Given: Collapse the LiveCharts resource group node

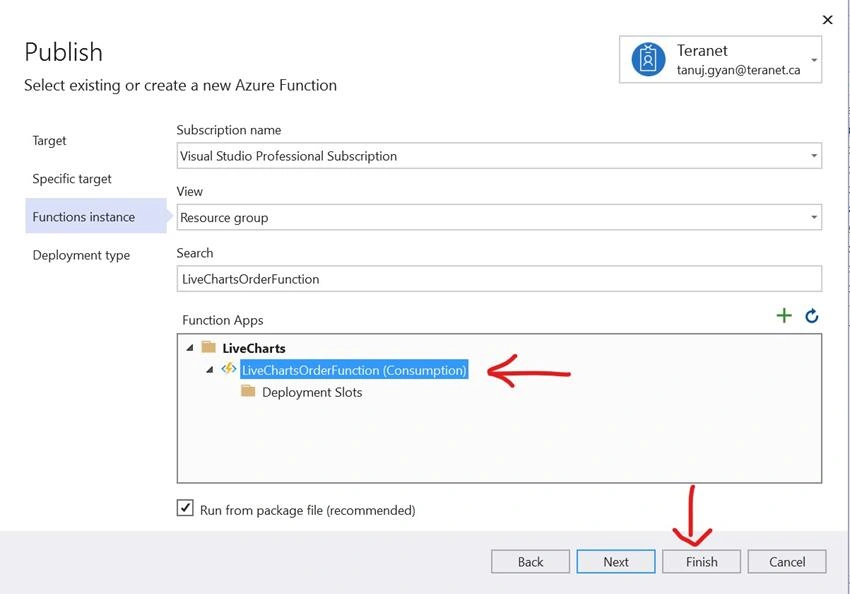Looking at the screenshot, I should point(190,347).
